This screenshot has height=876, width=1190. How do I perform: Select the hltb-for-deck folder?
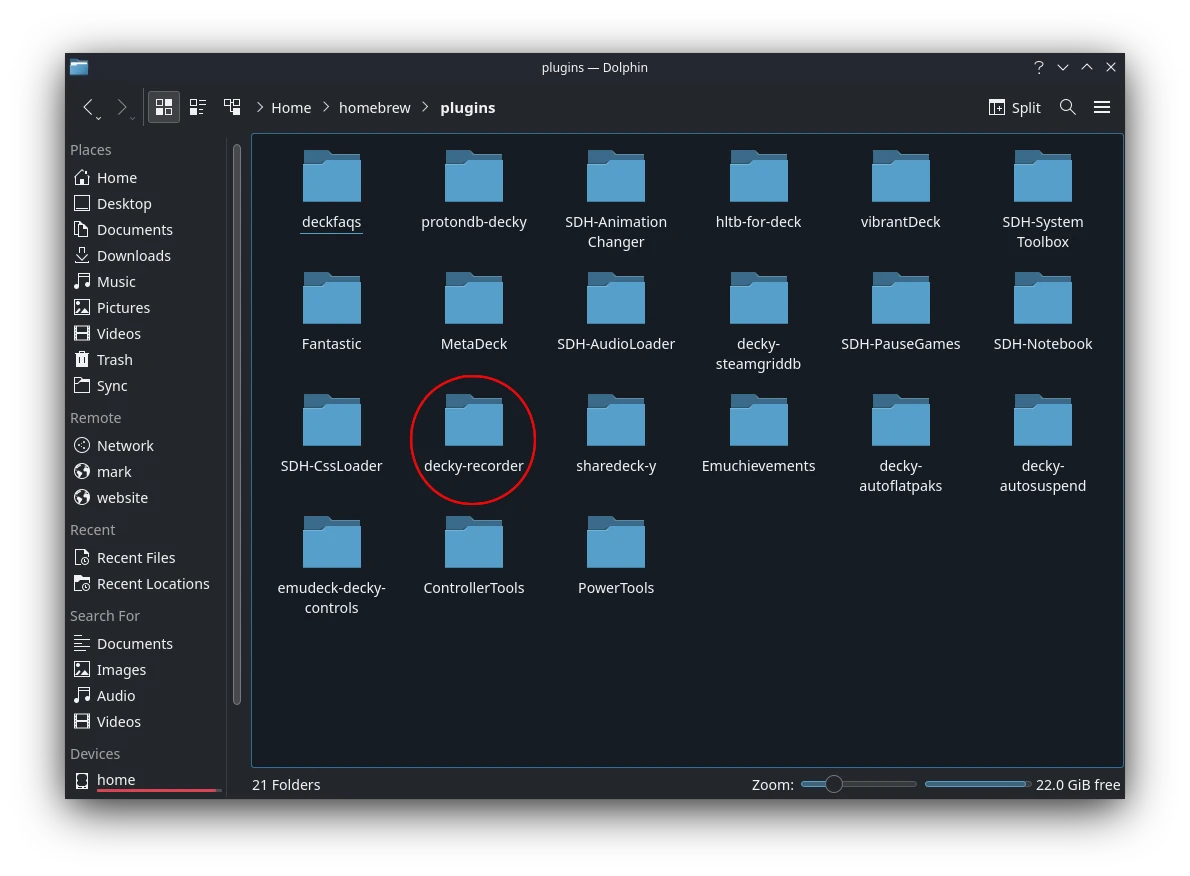pos(758,190)
